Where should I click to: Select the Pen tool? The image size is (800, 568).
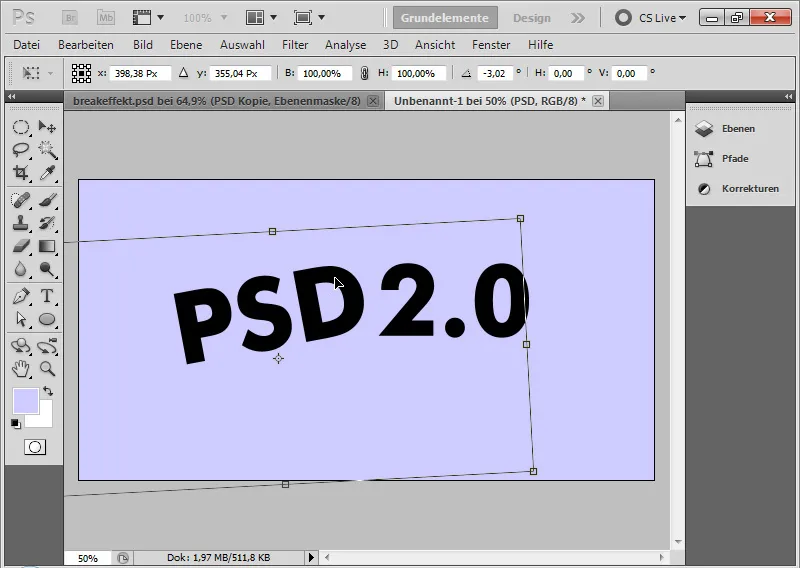20,296
